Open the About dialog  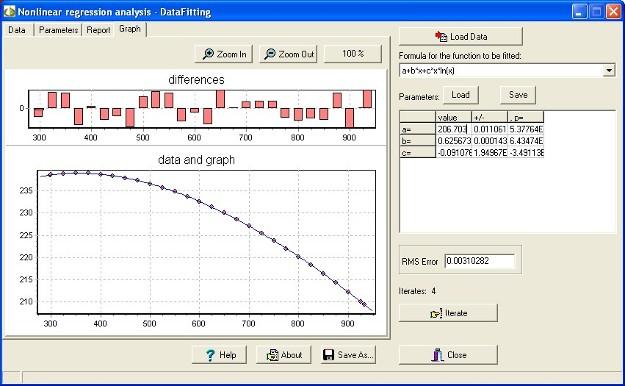[283, 354]
